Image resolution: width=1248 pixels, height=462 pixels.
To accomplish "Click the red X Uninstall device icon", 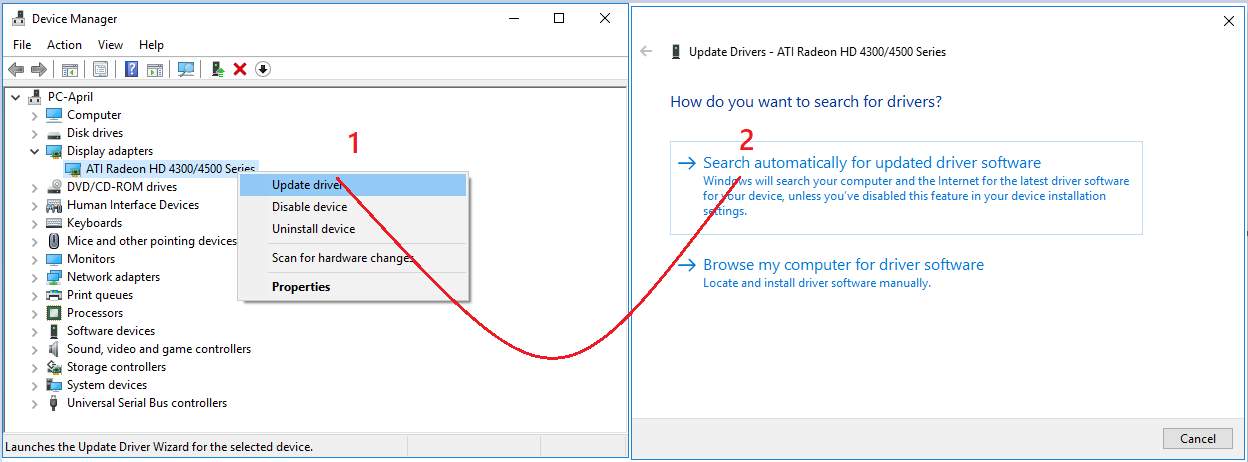I will pyautogui.click(x=240, y=69).
